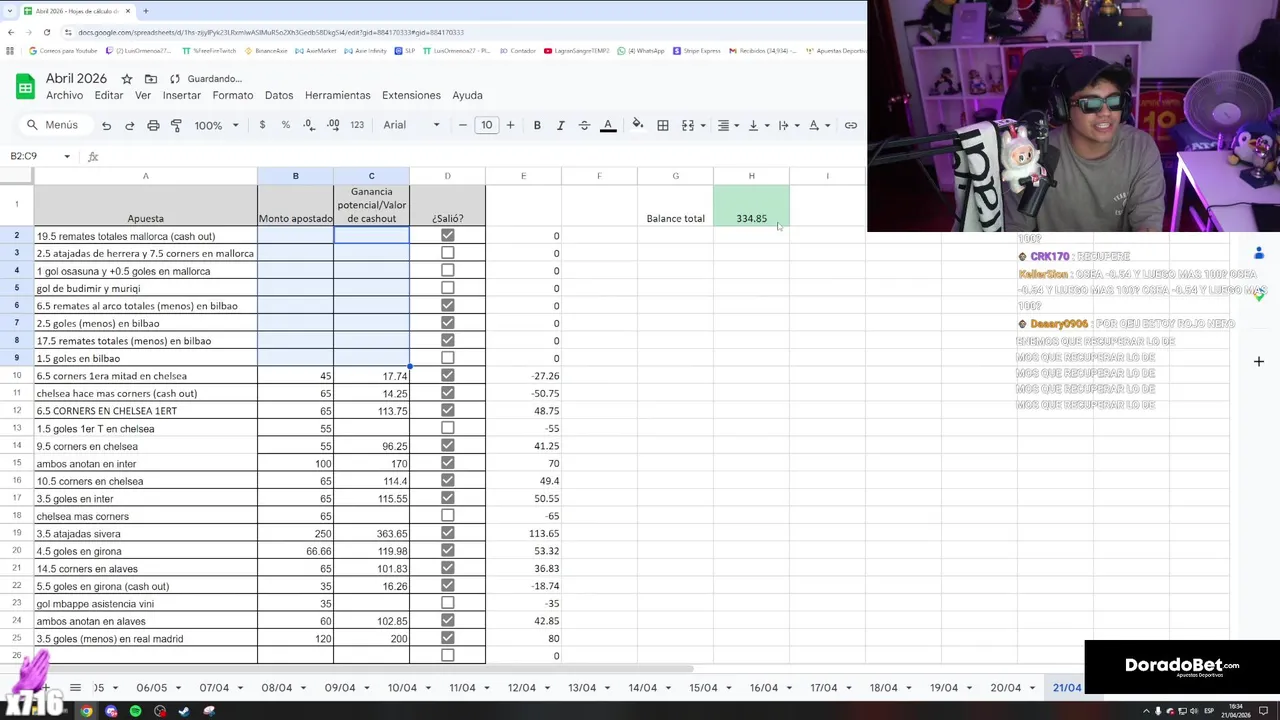Check ¿Salió? box for gol de budimir y muriqi
1280x720 pixels.
tap(447, 288)
